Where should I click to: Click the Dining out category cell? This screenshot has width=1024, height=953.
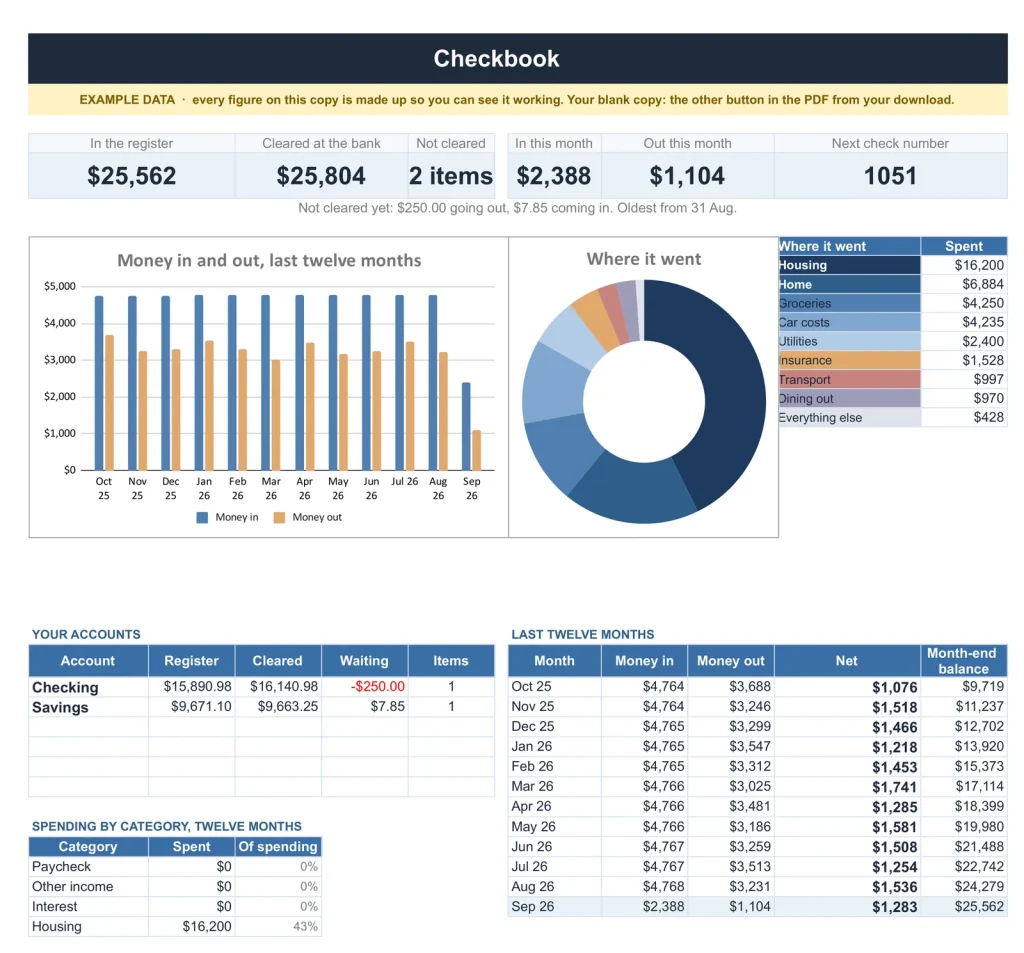pyautogui.click(x=849, y=398)
